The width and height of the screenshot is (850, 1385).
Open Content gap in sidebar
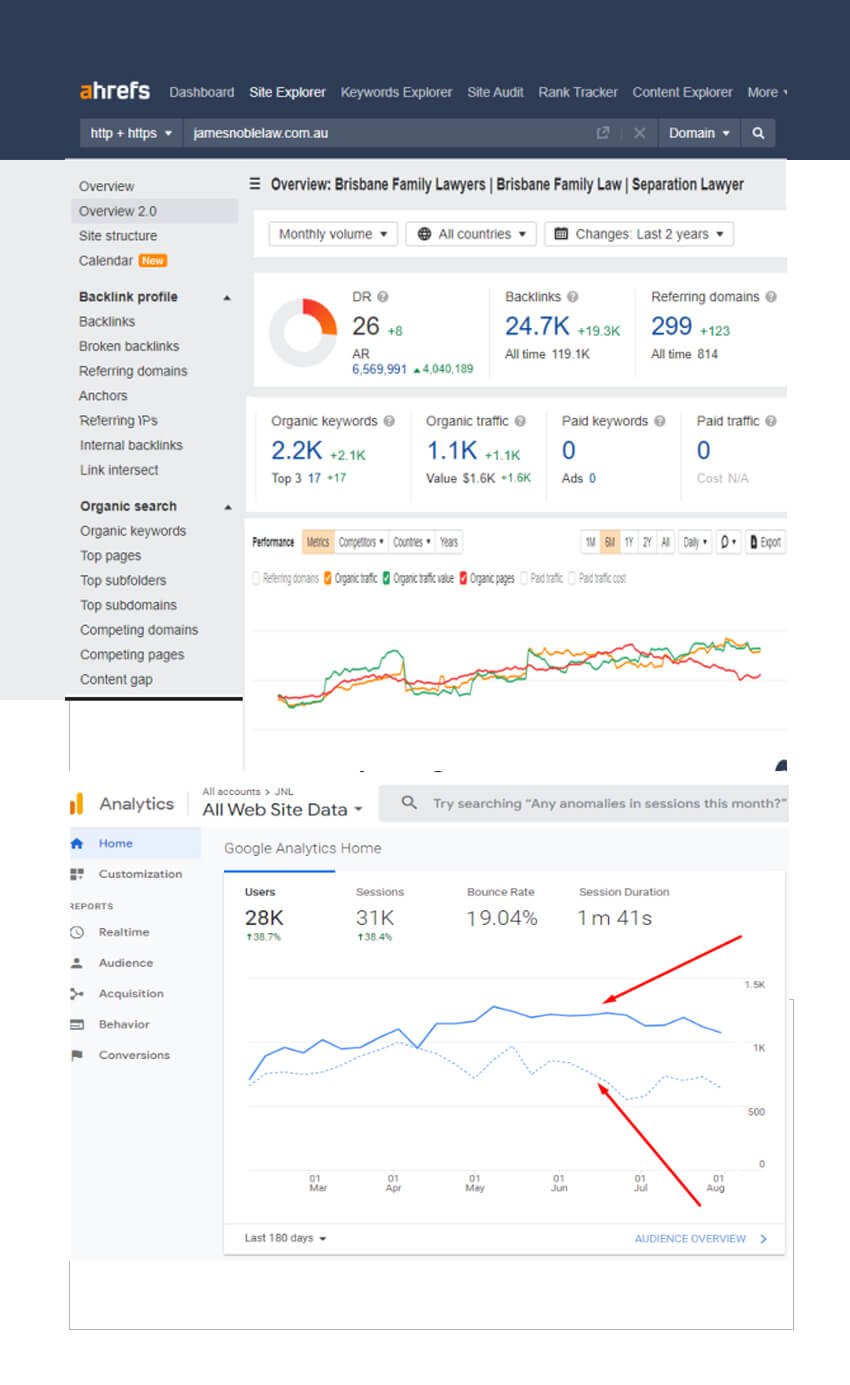pos(116,679)
